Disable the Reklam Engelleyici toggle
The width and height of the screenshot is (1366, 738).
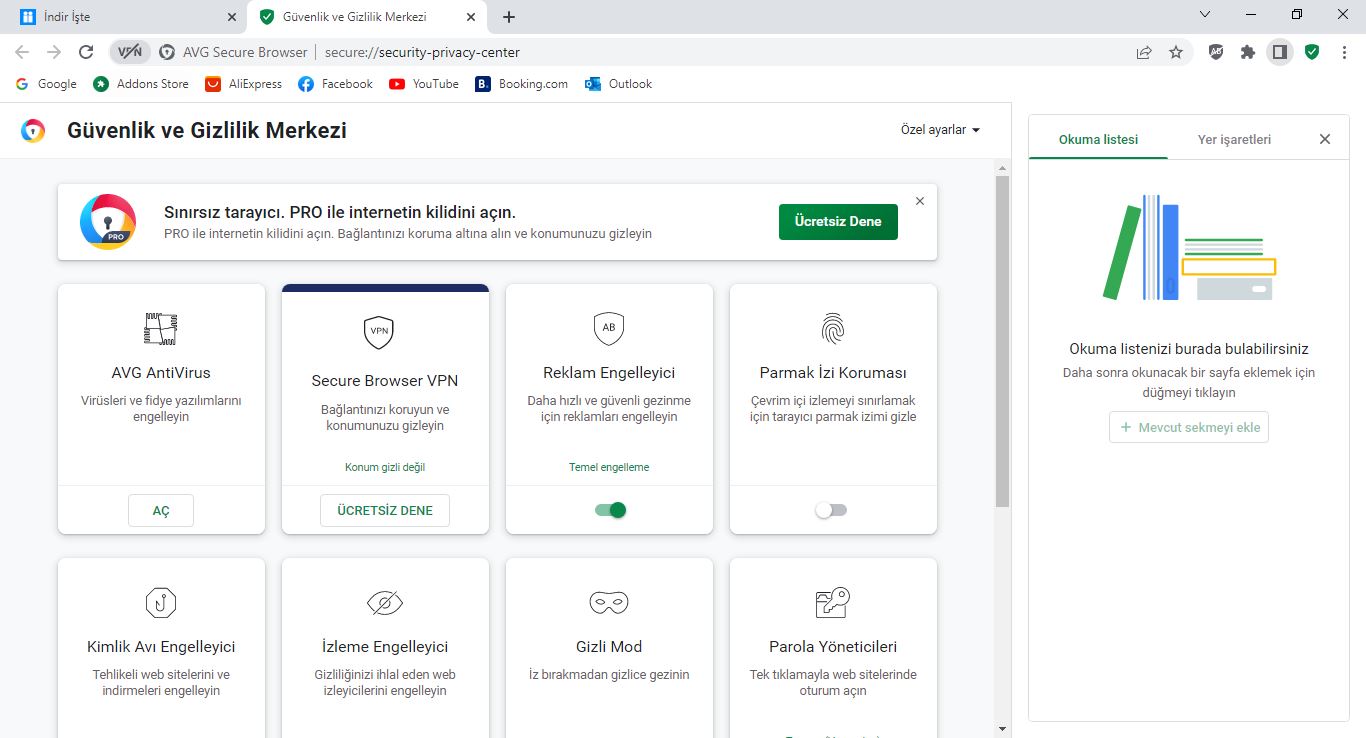(610, 510)
